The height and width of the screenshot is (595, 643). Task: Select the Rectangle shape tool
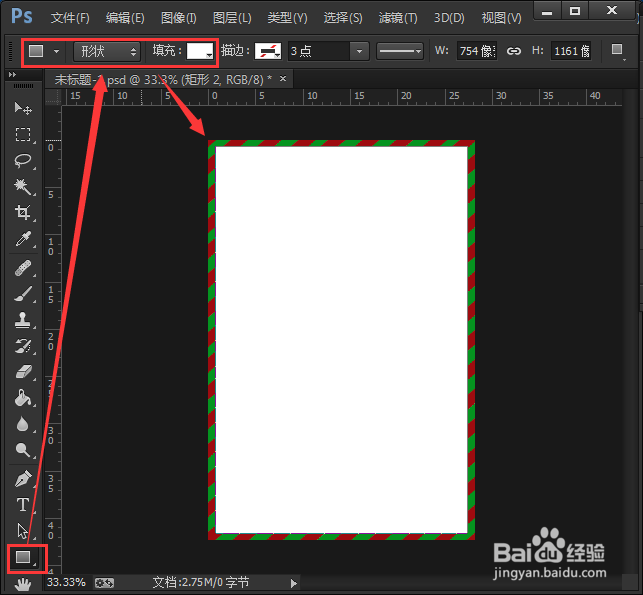pyautogui.click(x=23, y=557)
